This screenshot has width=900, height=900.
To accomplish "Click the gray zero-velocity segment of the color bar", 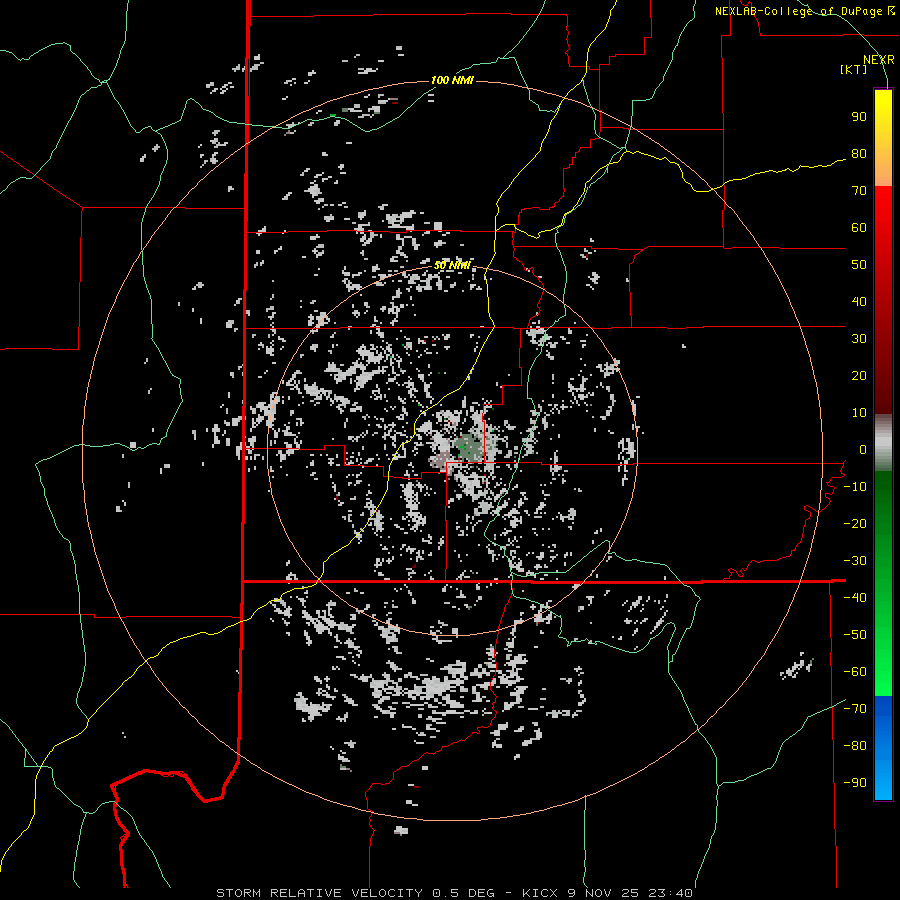I will tap(883, 442).
